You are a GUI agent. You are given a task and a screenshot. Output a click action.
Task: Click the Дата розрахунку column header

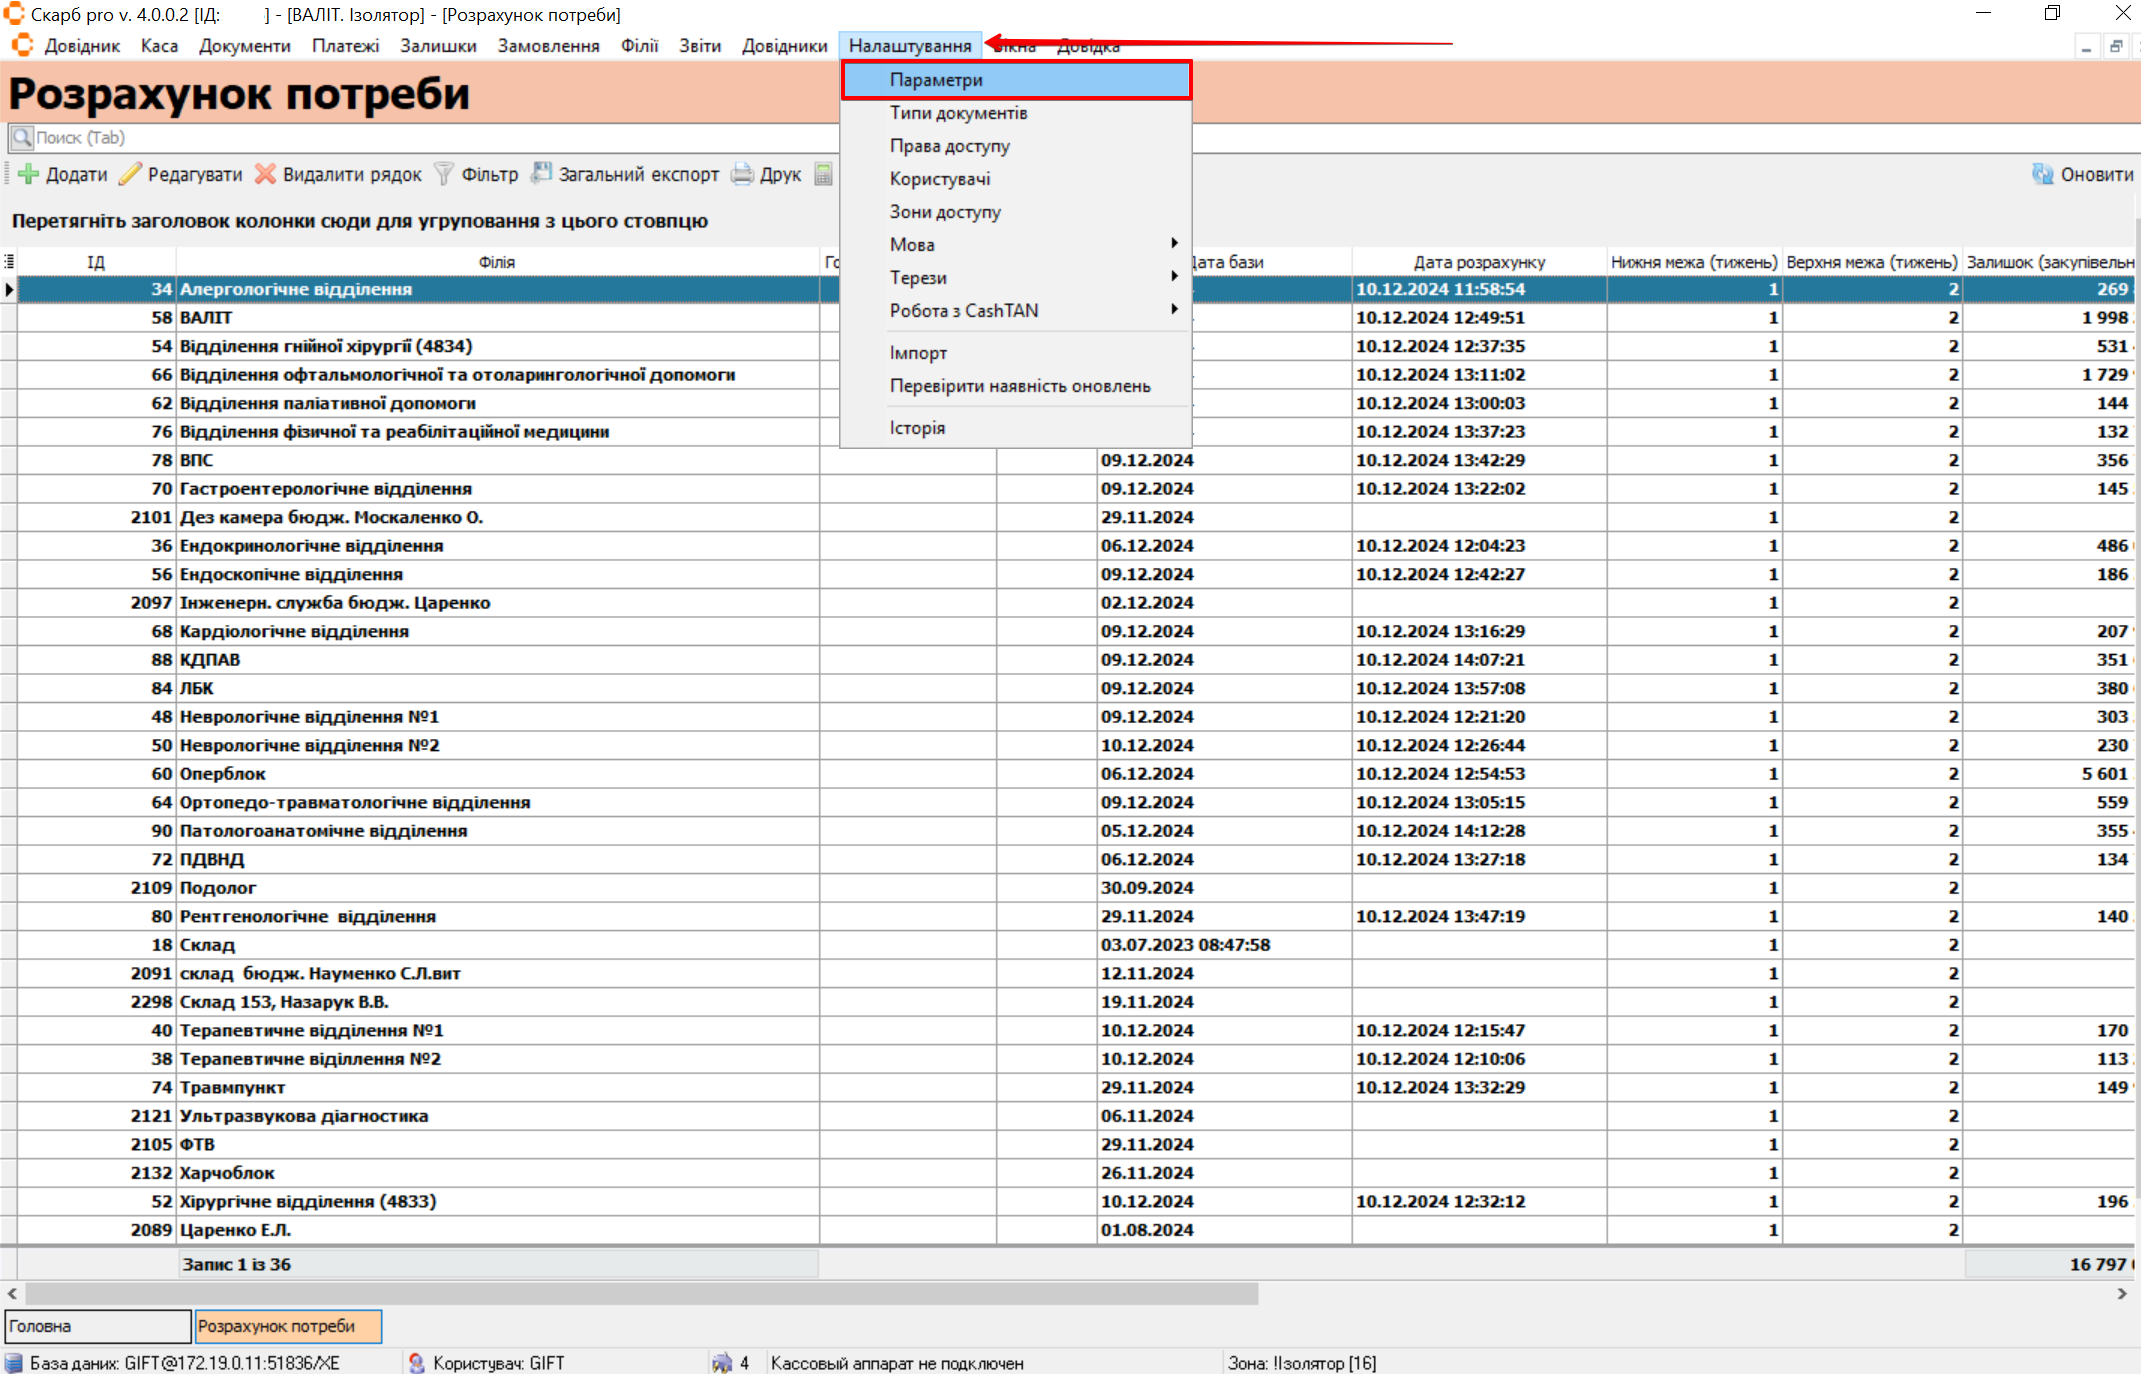pos(1478,262)
